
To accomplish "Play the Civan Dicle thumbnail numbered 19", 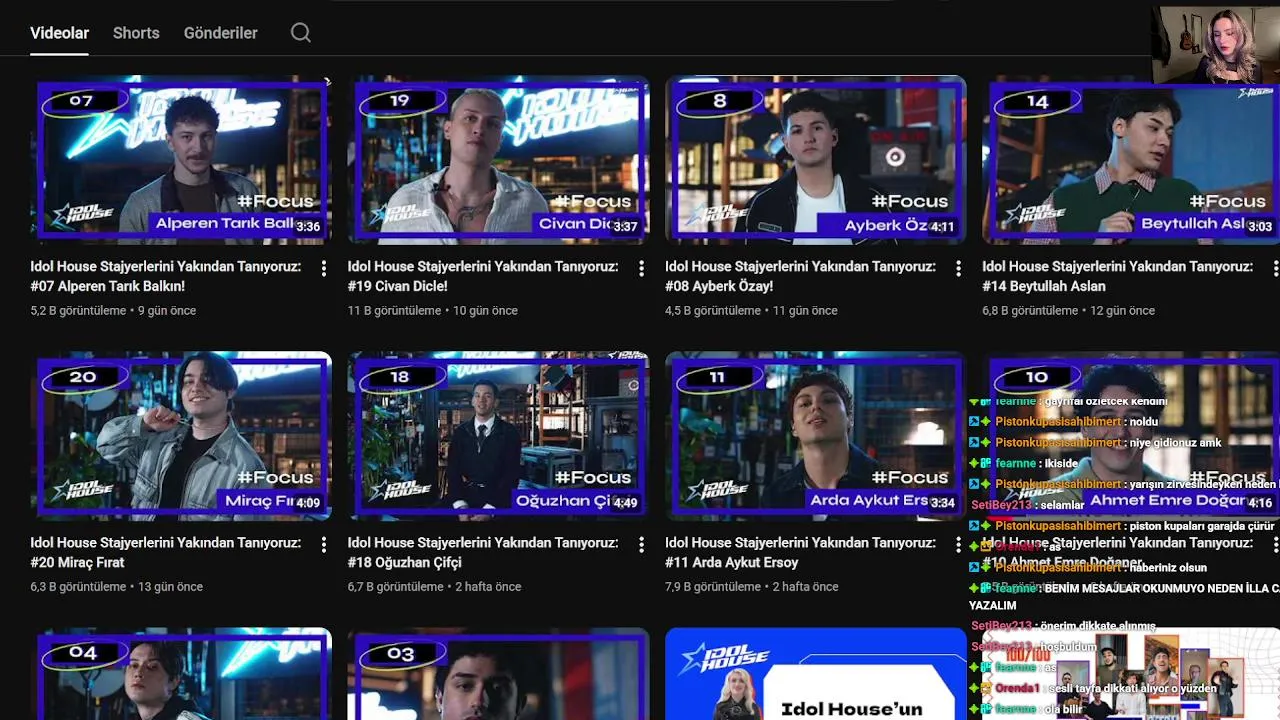I will (x=498, y=160).
